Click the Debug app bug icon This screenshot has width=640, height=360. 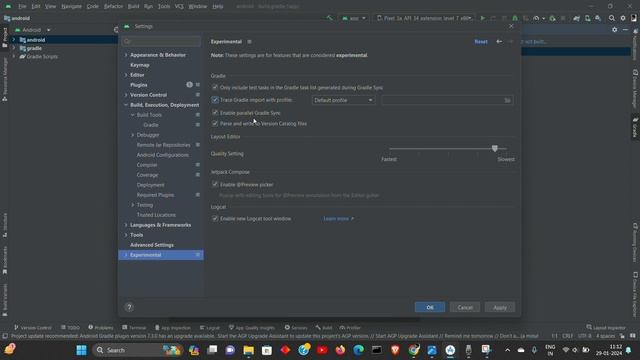pos(515,18)
